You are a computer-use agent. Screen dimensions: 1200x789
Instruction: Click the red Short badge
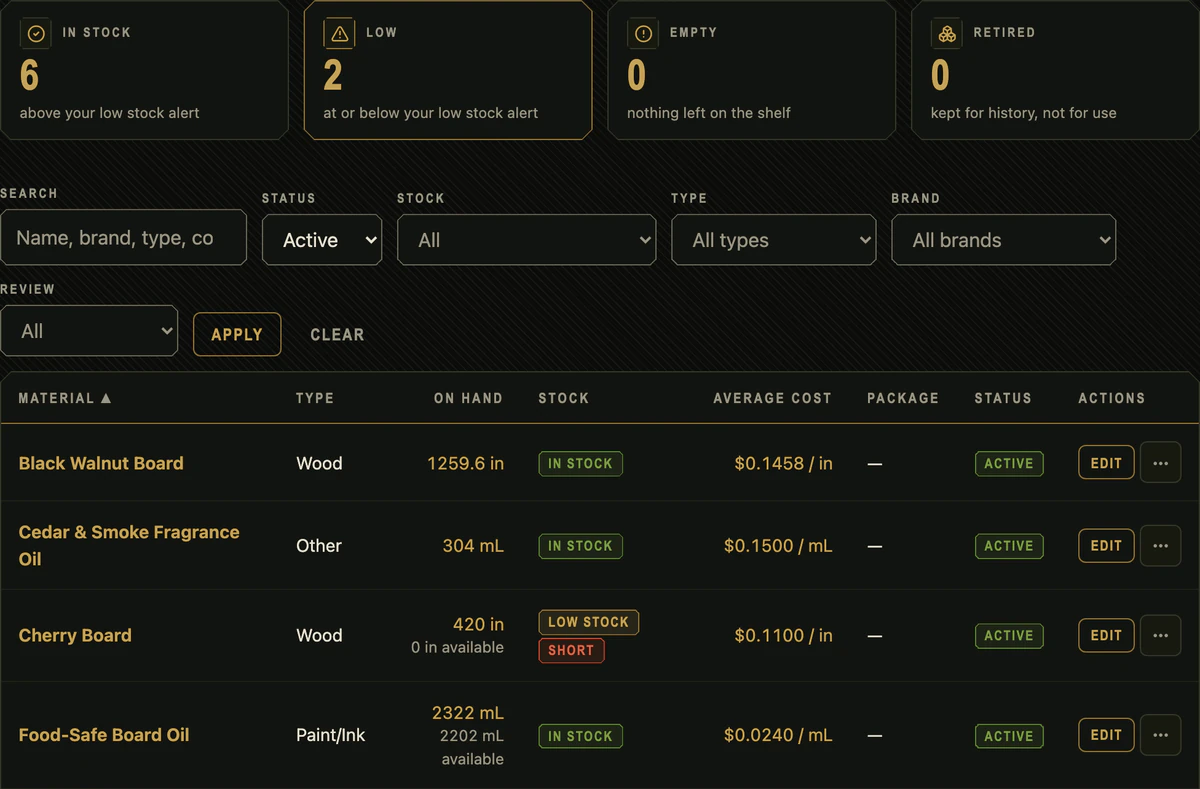pos(571,650)
